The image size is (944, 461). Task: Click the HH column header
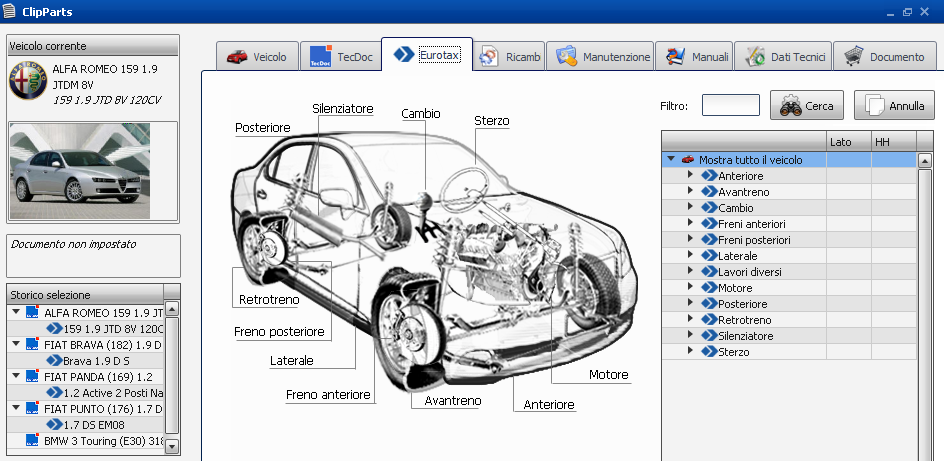pyautogui.click(x=893, y=142)
